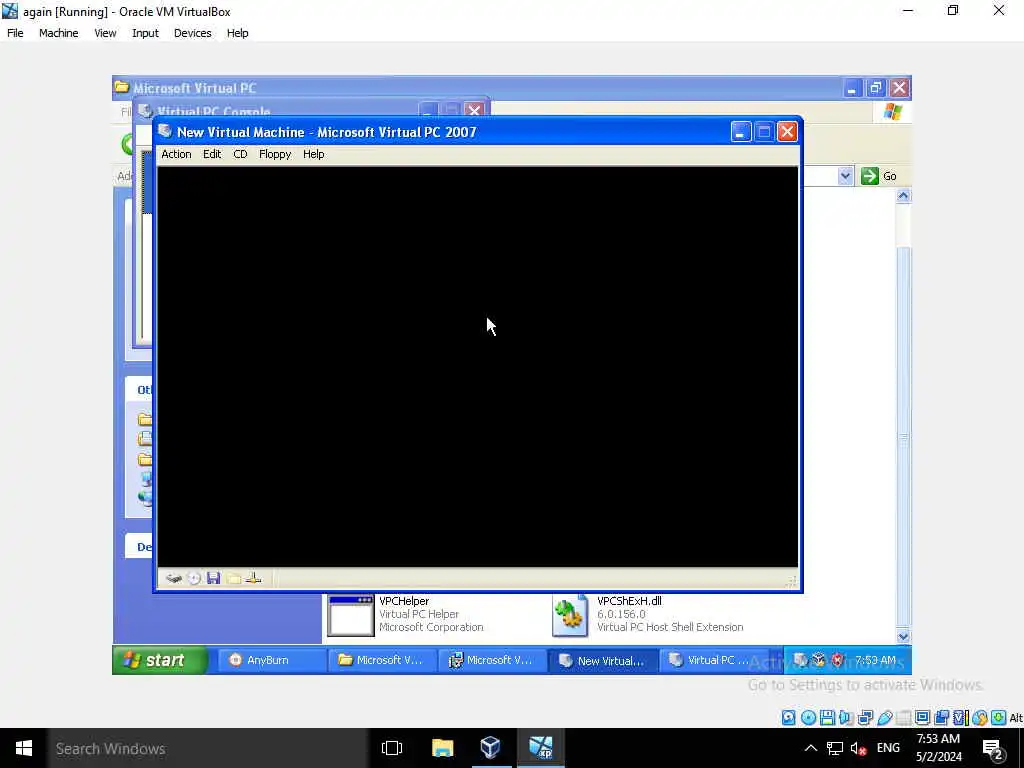Click VPCShExH.dll file name text
1024x768 pixels.
coord(629,601)
